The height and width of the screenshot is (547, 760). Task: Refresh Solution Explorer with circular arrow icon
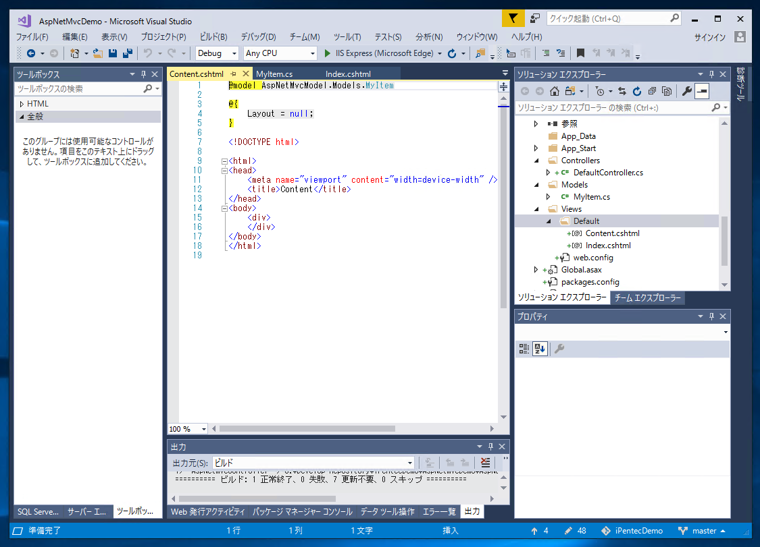tap(637, 91)
